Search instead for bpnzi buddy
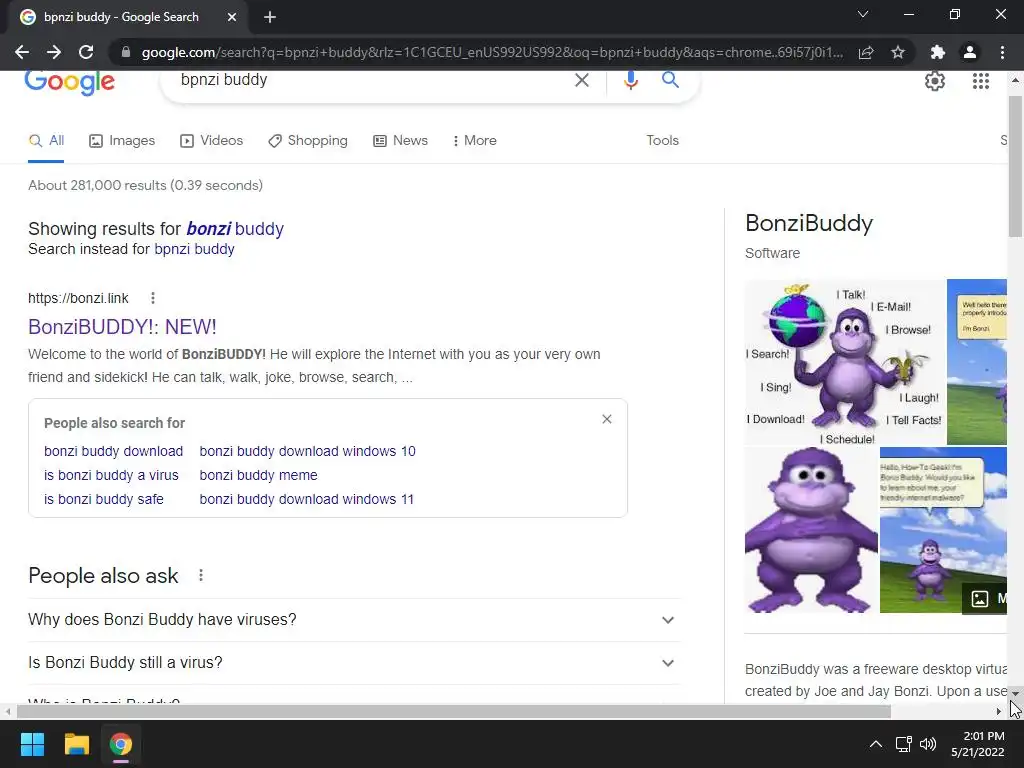 [194, 249]
